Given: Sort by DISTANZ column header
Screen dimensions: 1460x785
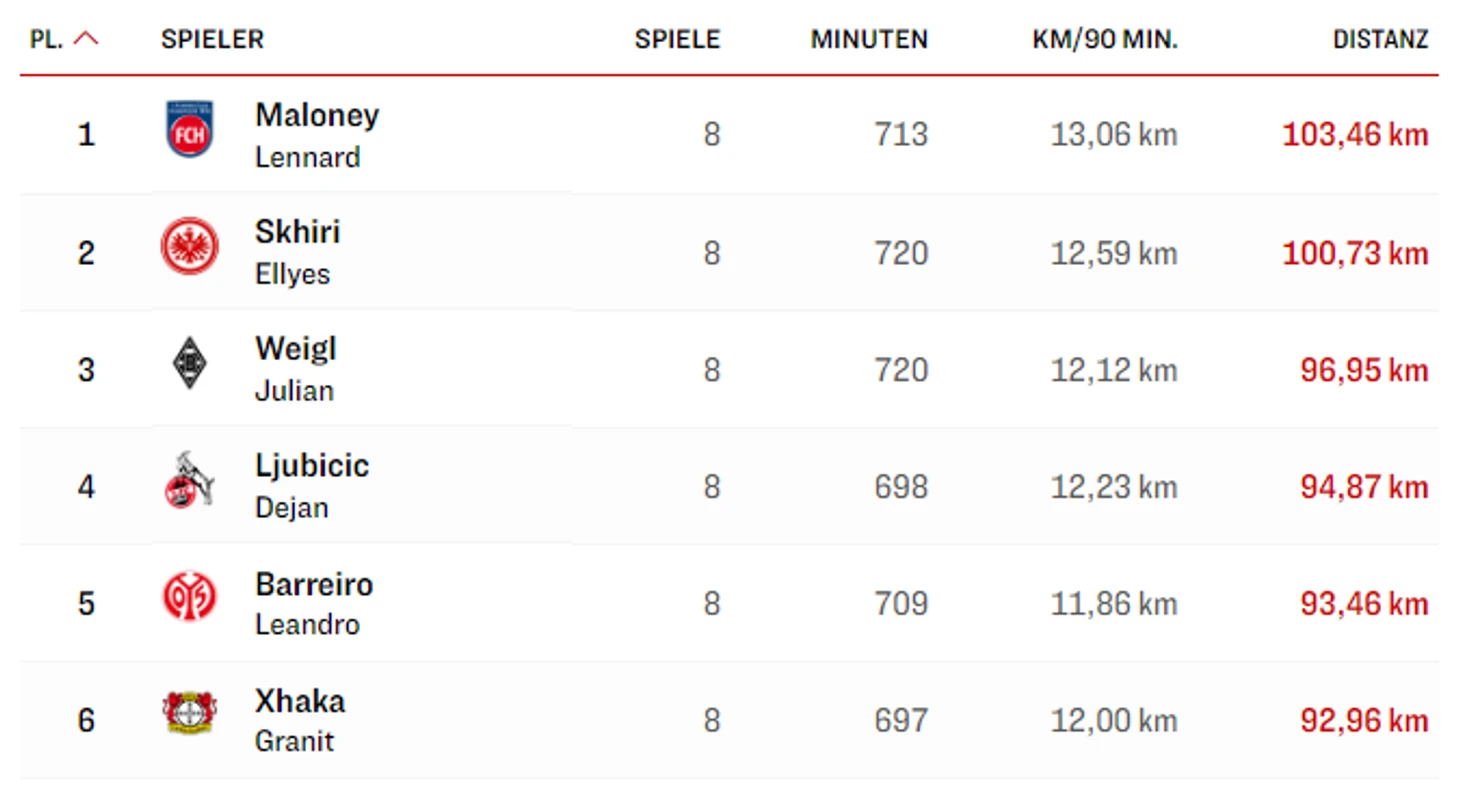Looking at the screenshot, I should (1381, 39).
